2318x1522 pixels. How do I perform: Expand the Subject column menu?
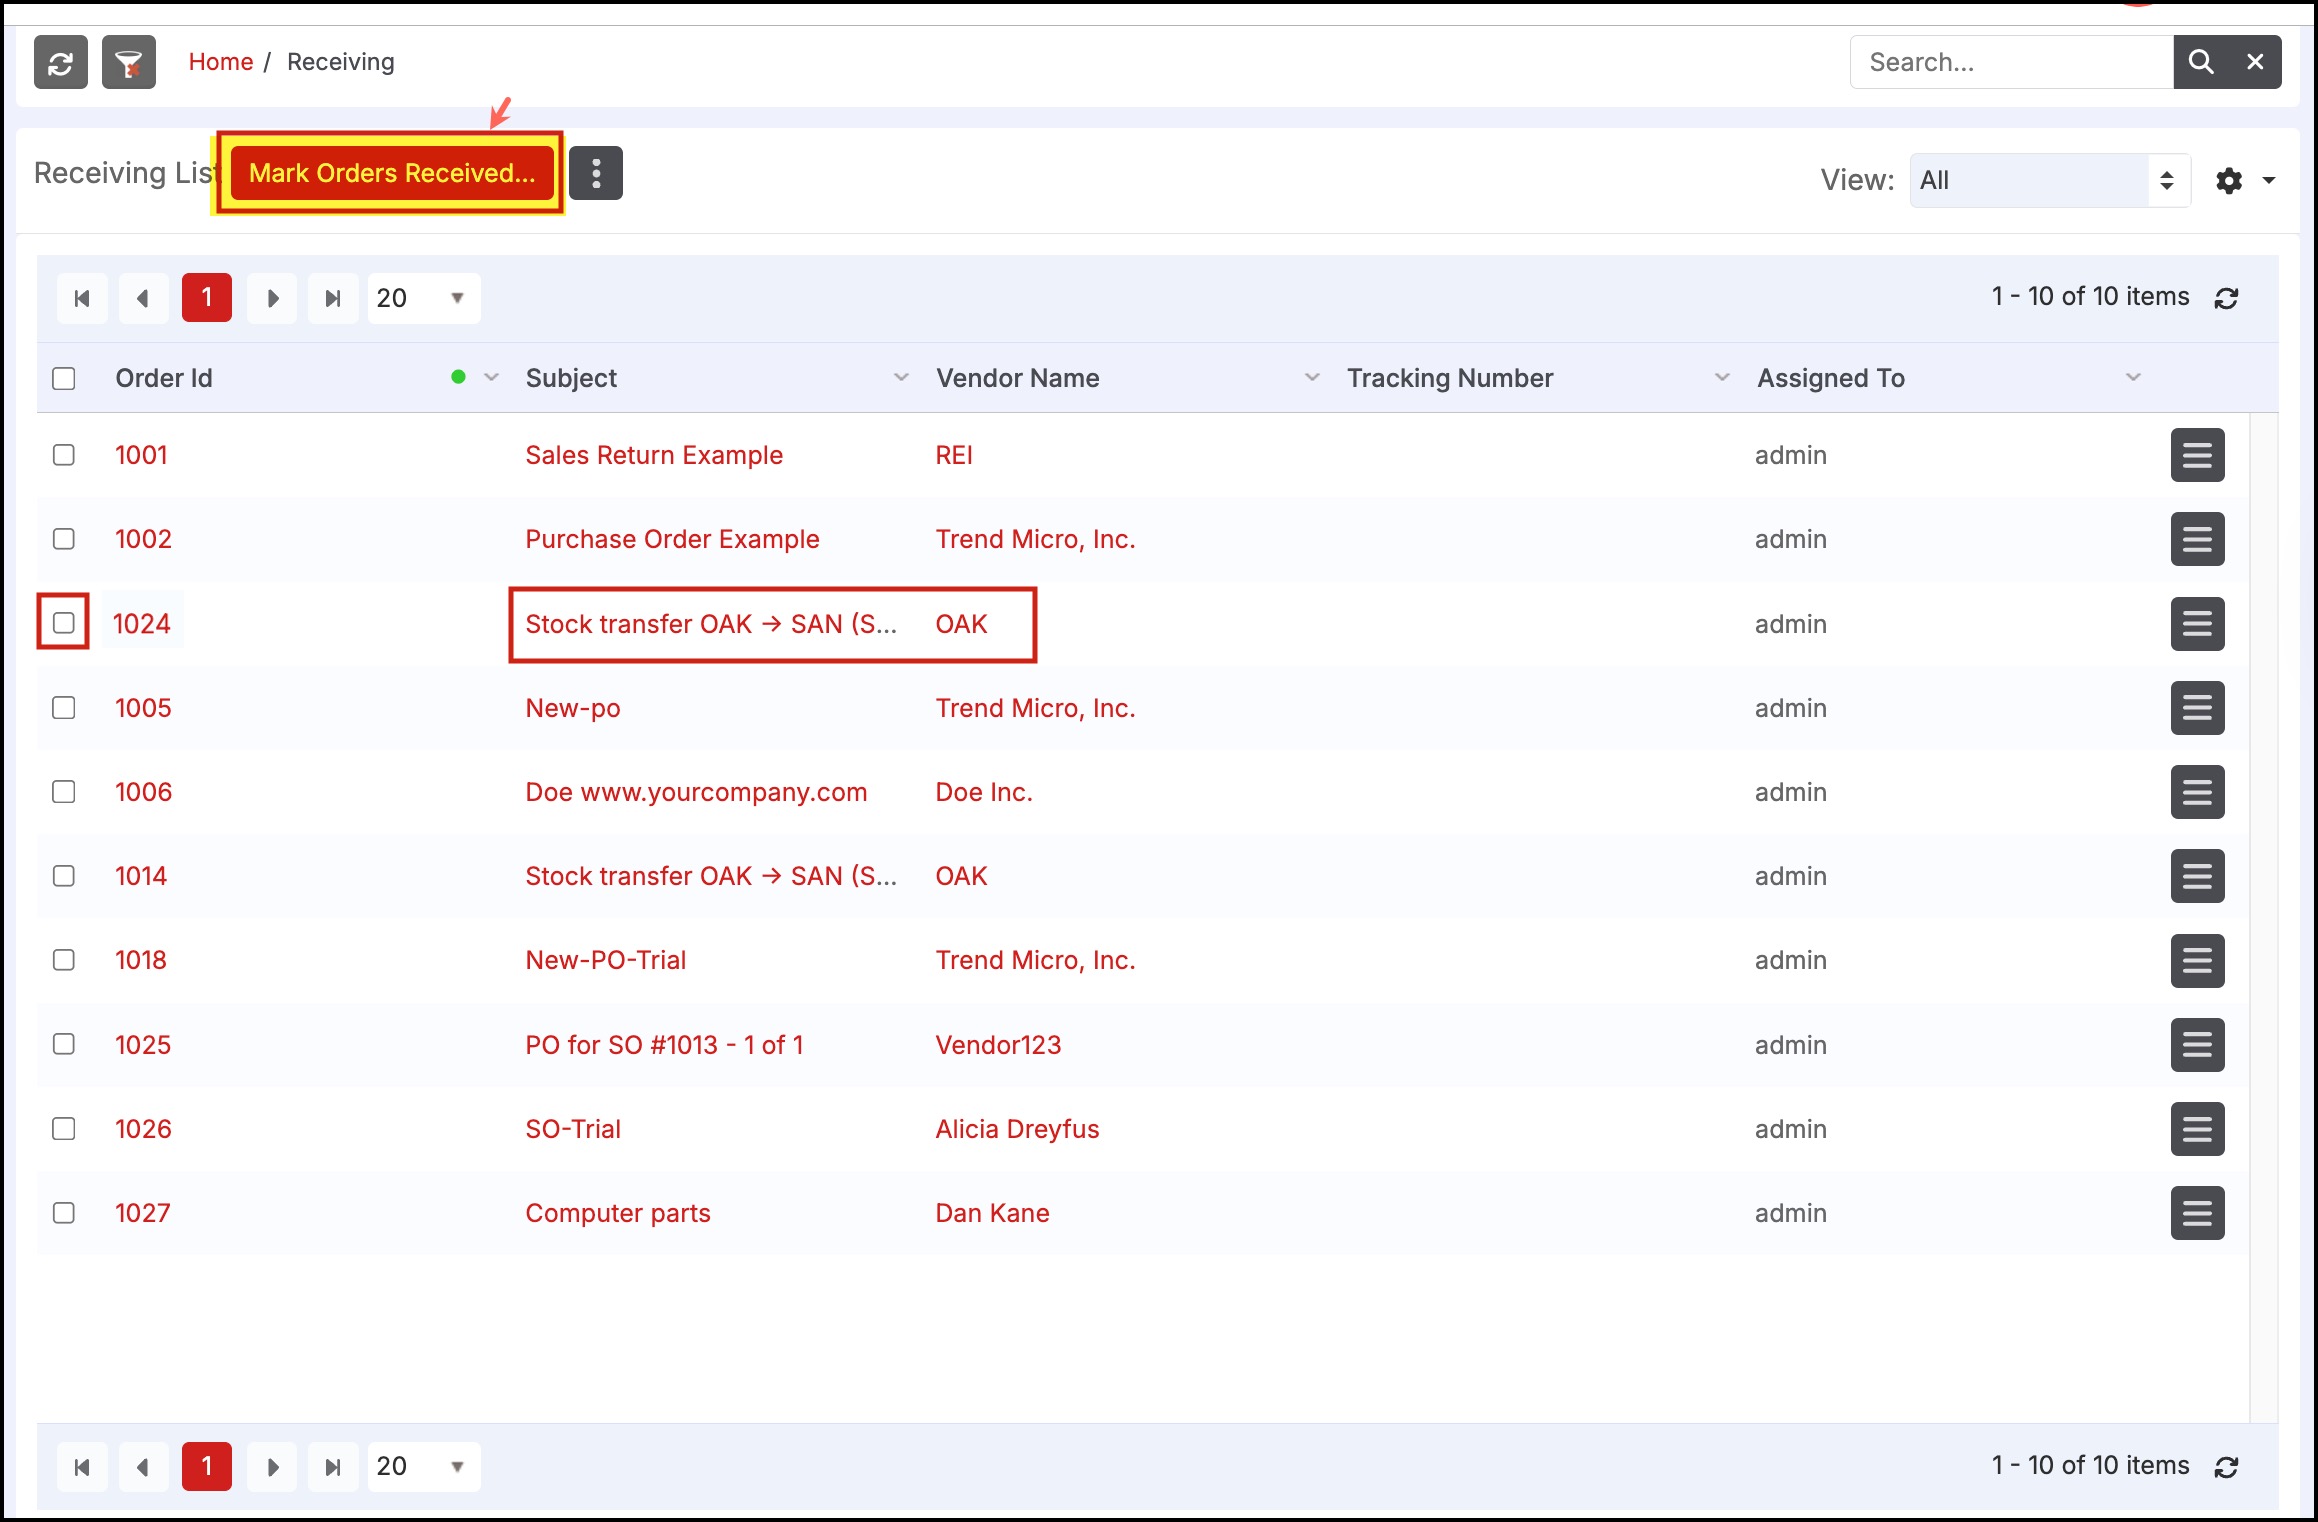pos(901,378)
